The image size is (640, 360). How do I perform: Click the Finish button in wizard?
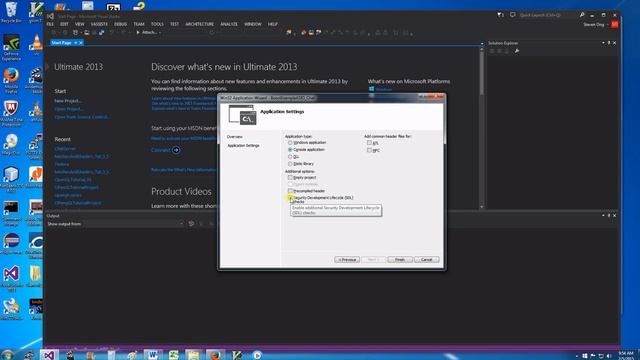tap(400, 260)
